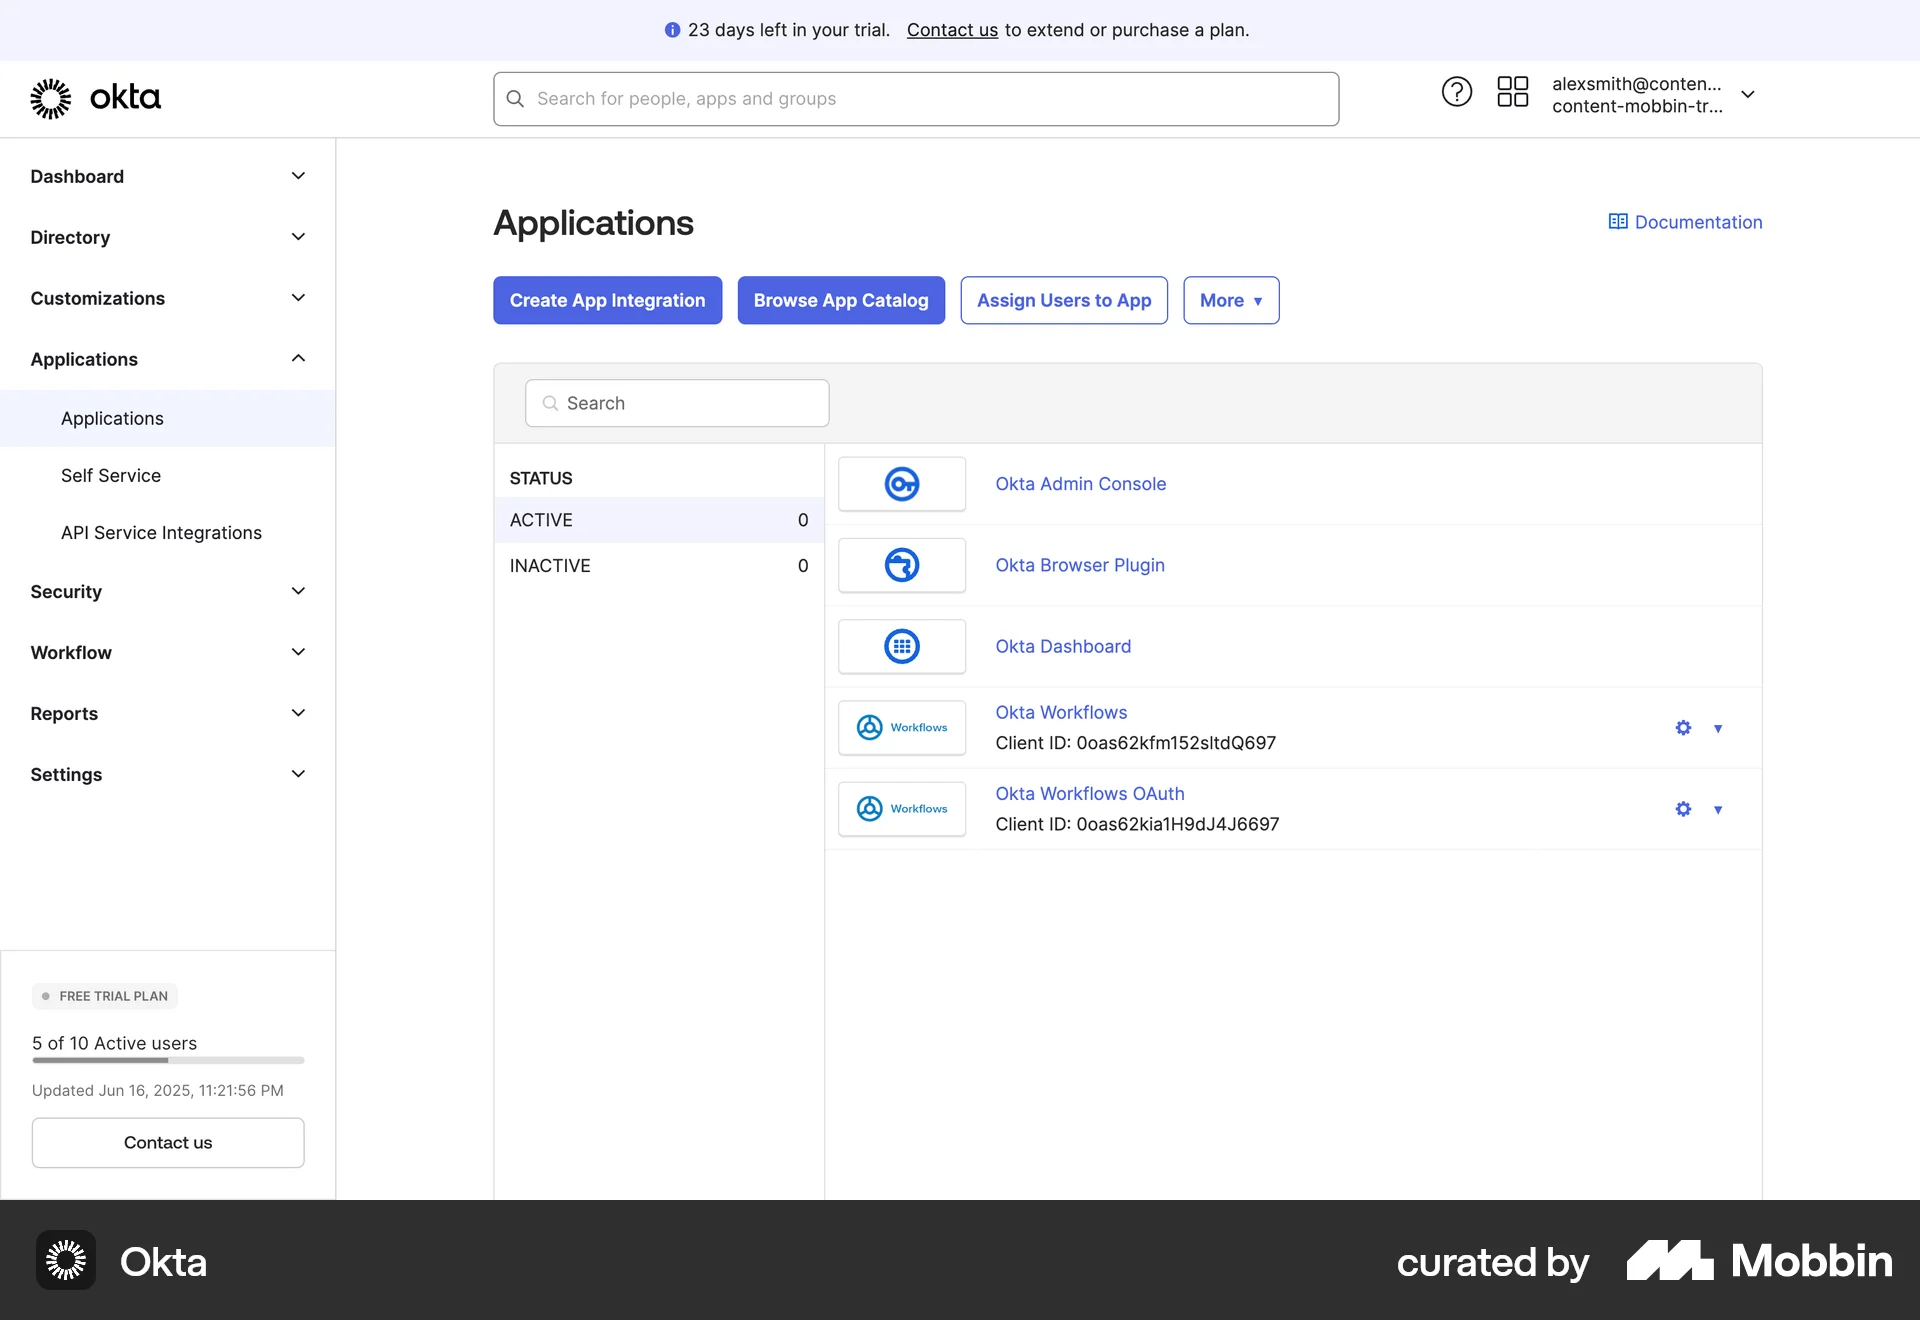
Task: Open settings gear for Okta Workflows
Action: coord(1682,728)
